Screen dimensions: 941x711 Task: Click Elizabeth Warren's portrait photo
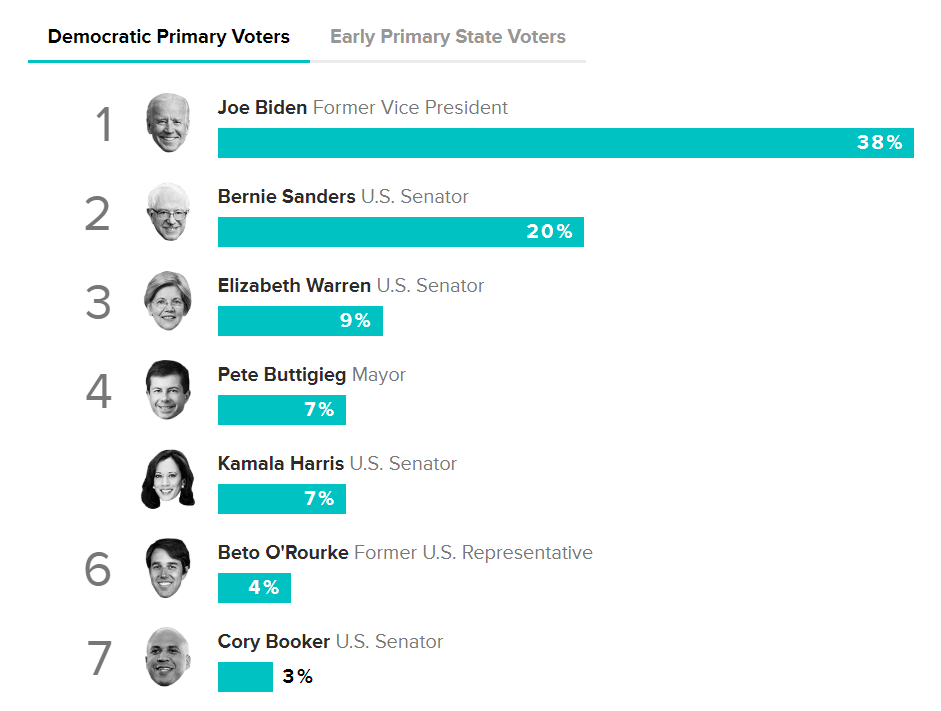[167, 301]
